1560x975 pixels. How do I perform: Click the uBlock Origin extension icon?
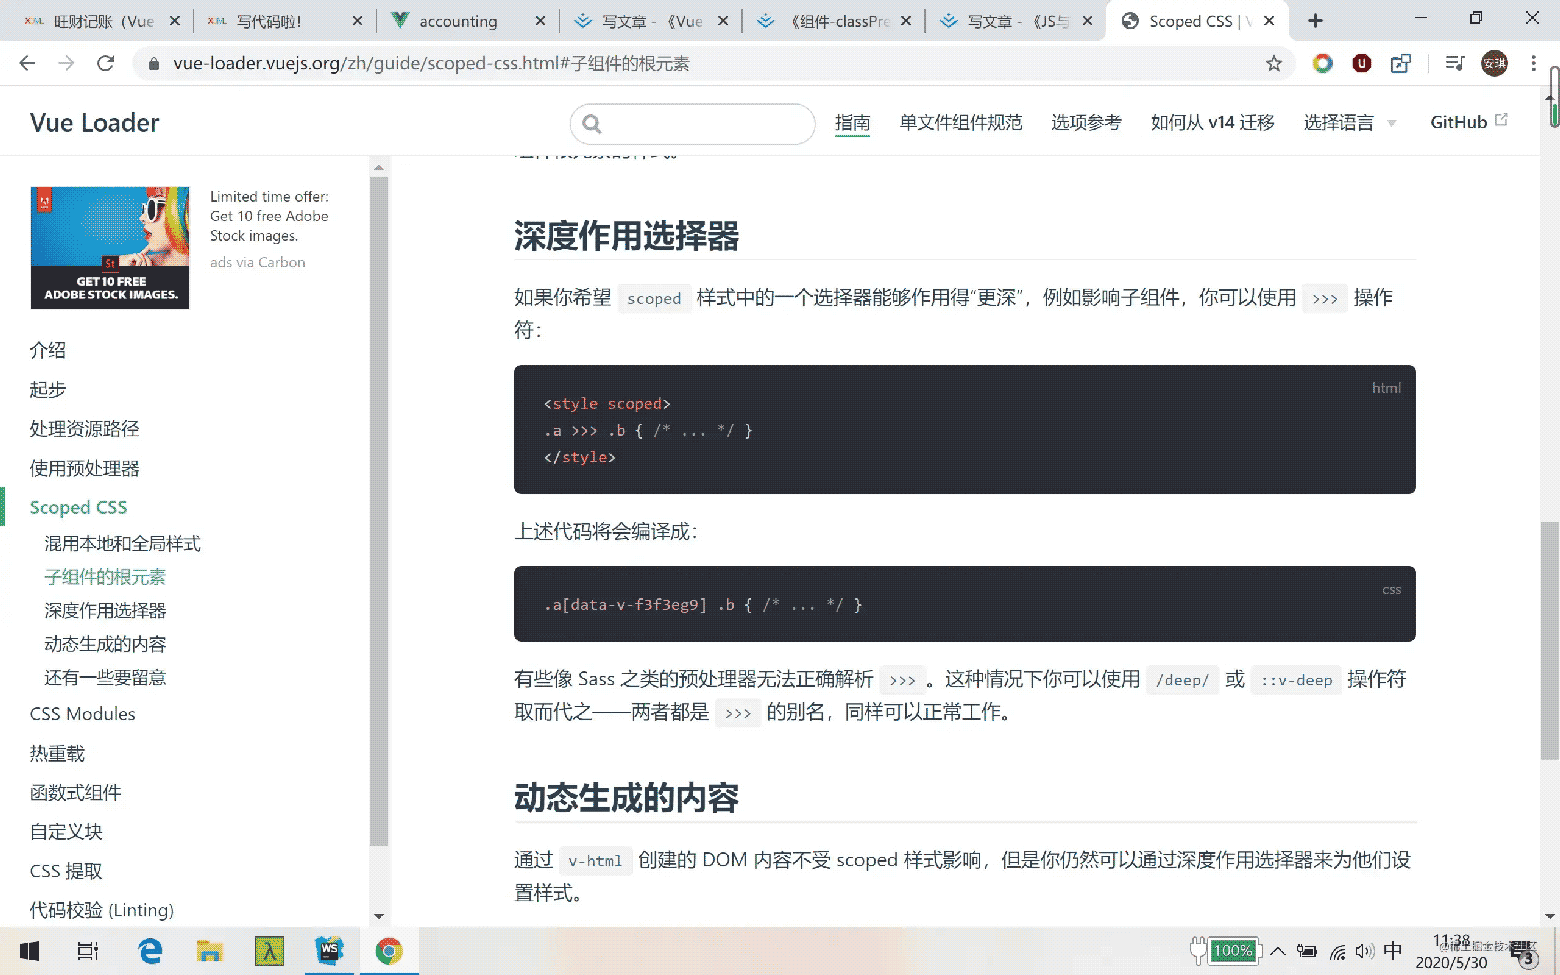pyautogui.click(x=1362, y=62)
